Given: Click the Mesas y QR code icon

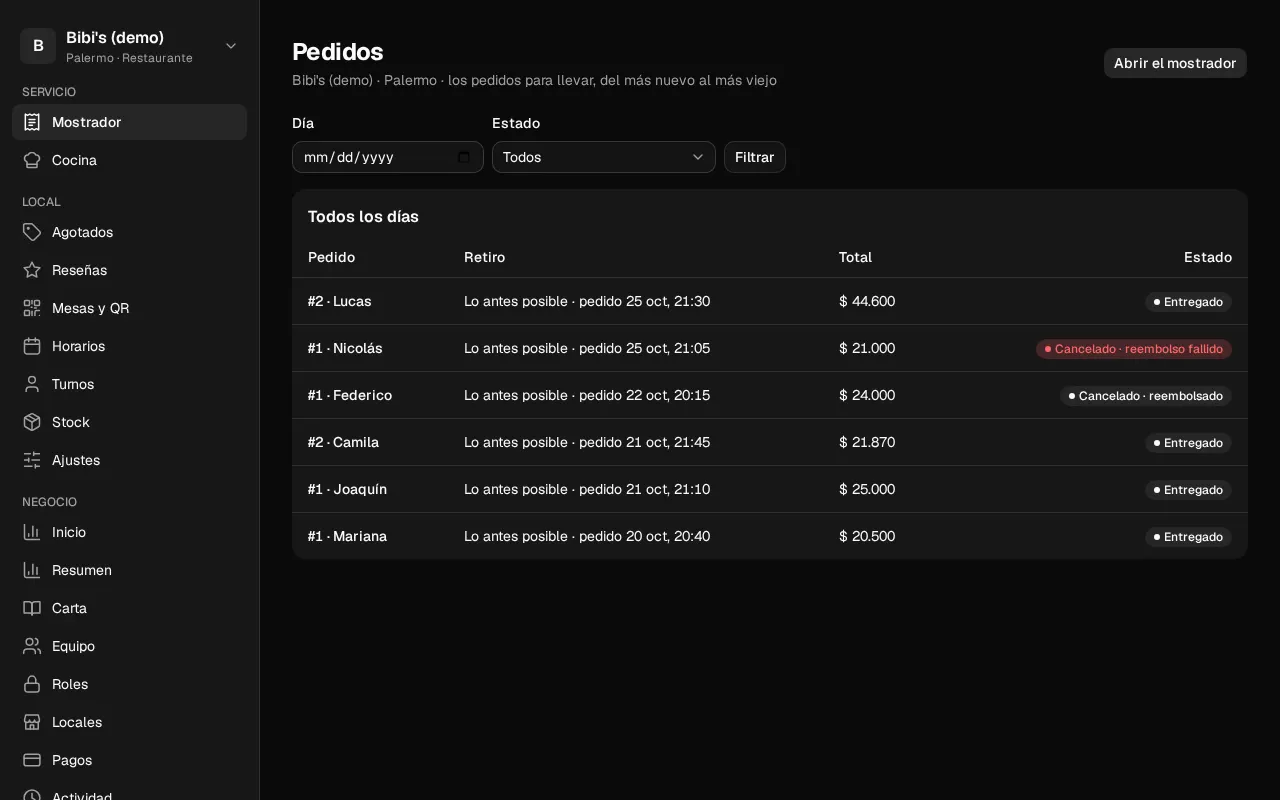Looking at the screenshot, I should click(32, 308).
